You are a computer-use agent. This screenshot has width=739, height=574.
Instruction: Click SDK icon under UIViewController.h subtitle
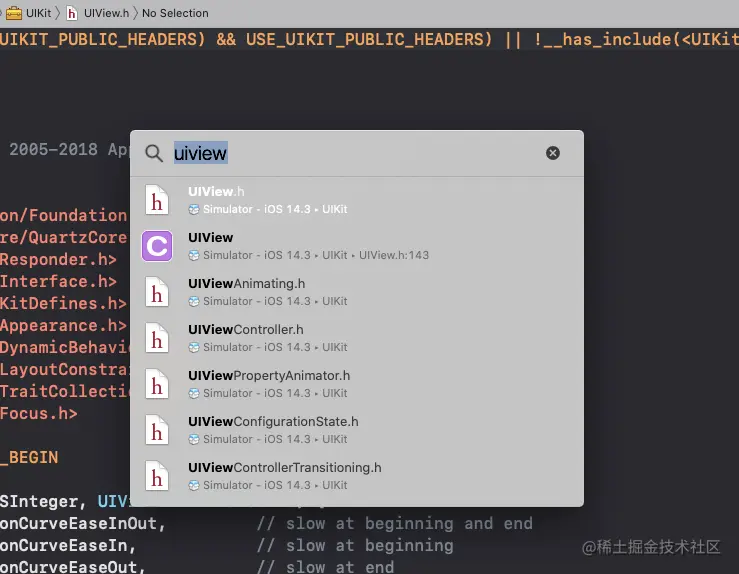pyautogui.click(x=194, y=347)
